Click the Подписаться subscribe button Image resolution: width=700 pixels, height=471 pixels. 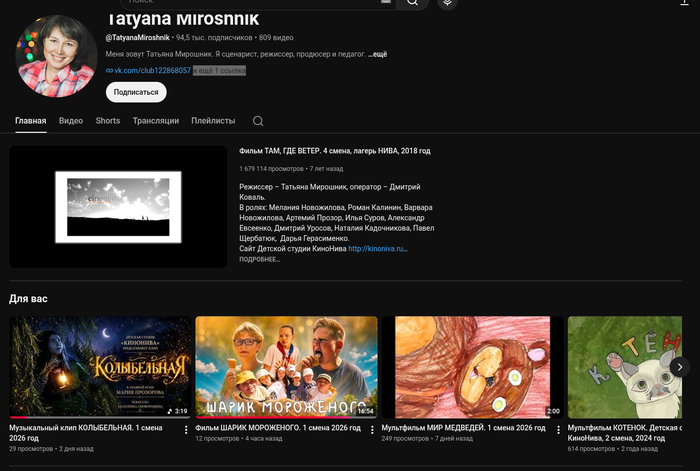point(136,92)
